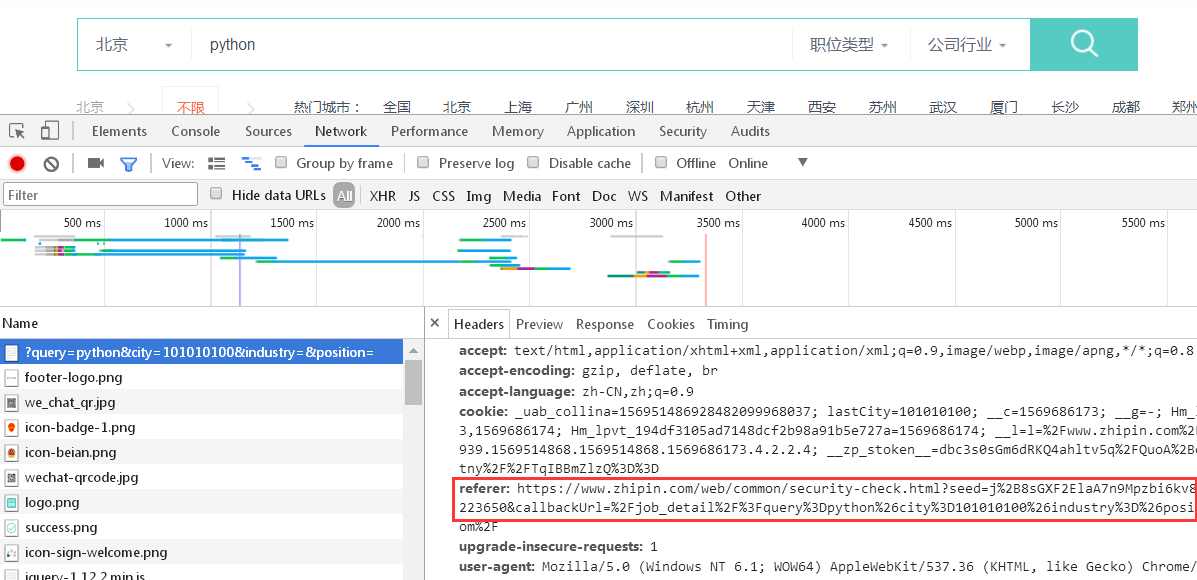Toggle the Offline checkbox
The width and height of the screenshot is (1197, 580).
pos(661,163)
